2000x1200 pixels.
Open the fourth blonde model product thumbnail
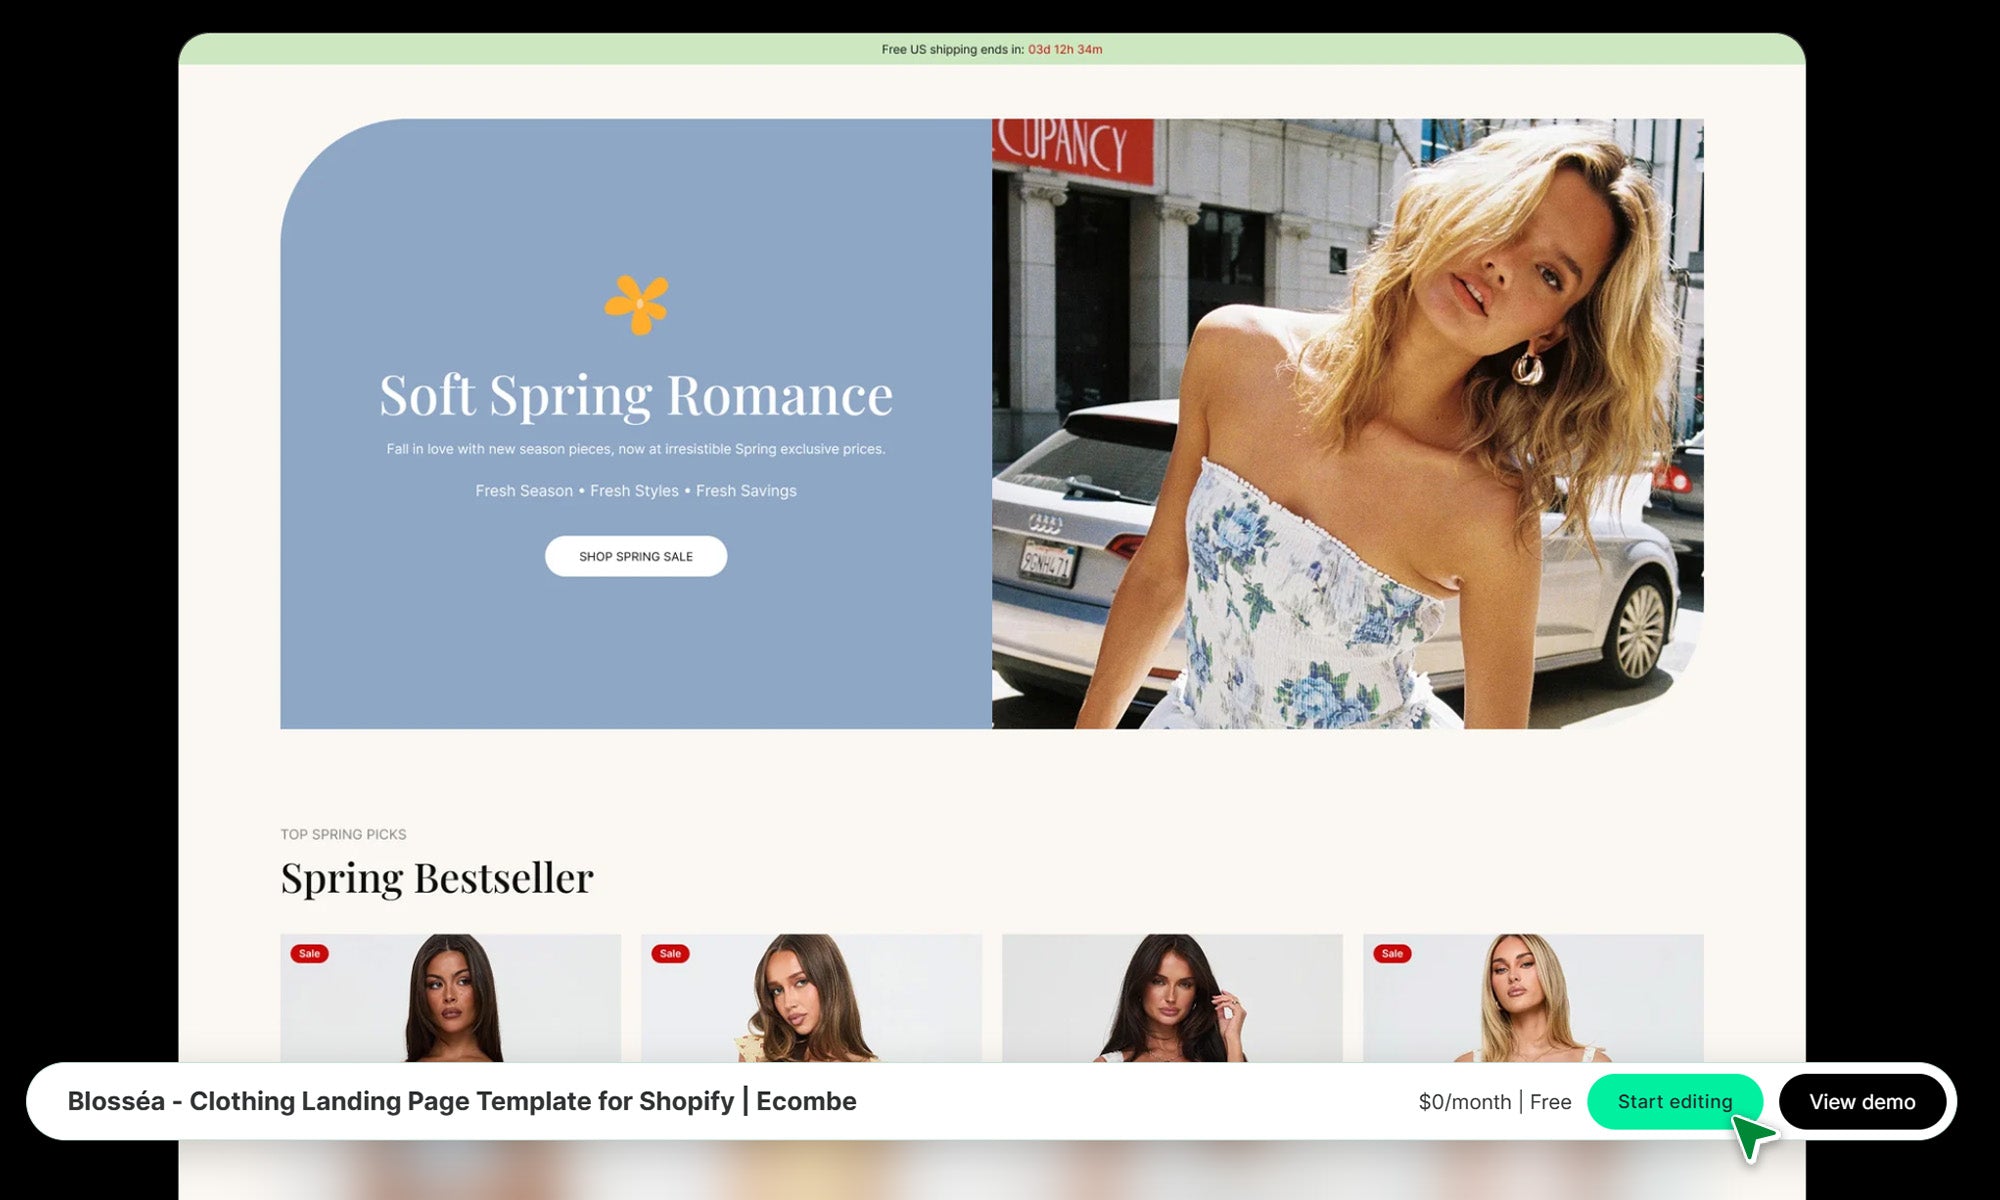1533,1000
